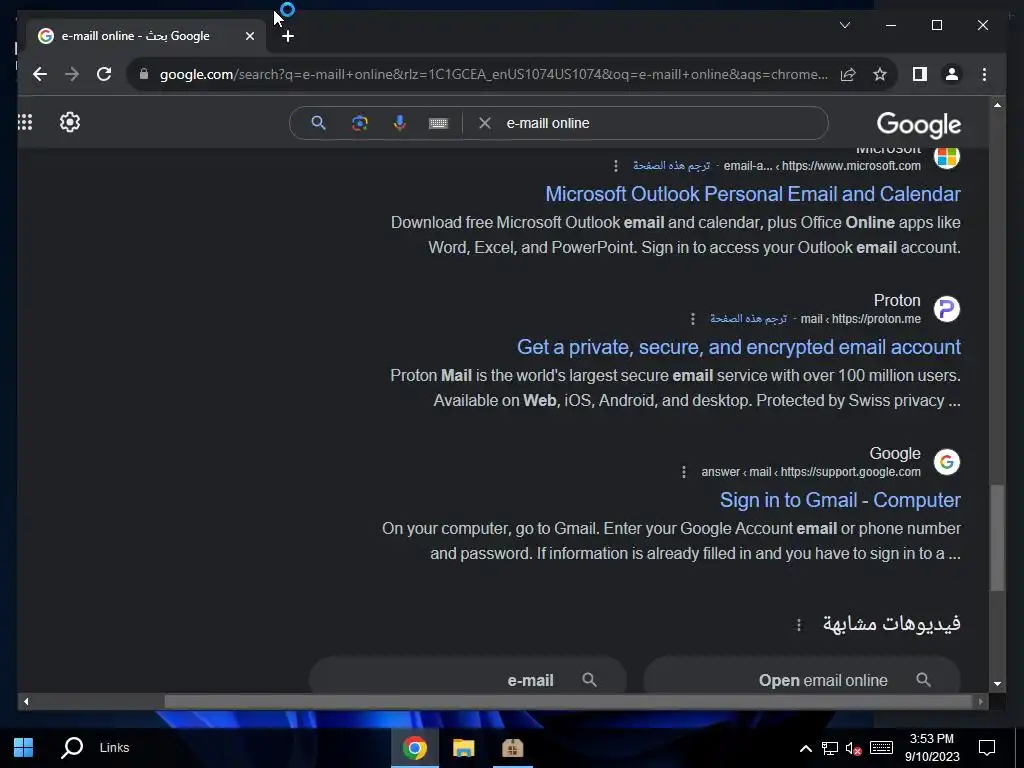This screenshot has height=768, width=1024.
Task: Open Microsoft Outlook Personal Email and Calendar result
Action: 753,194
